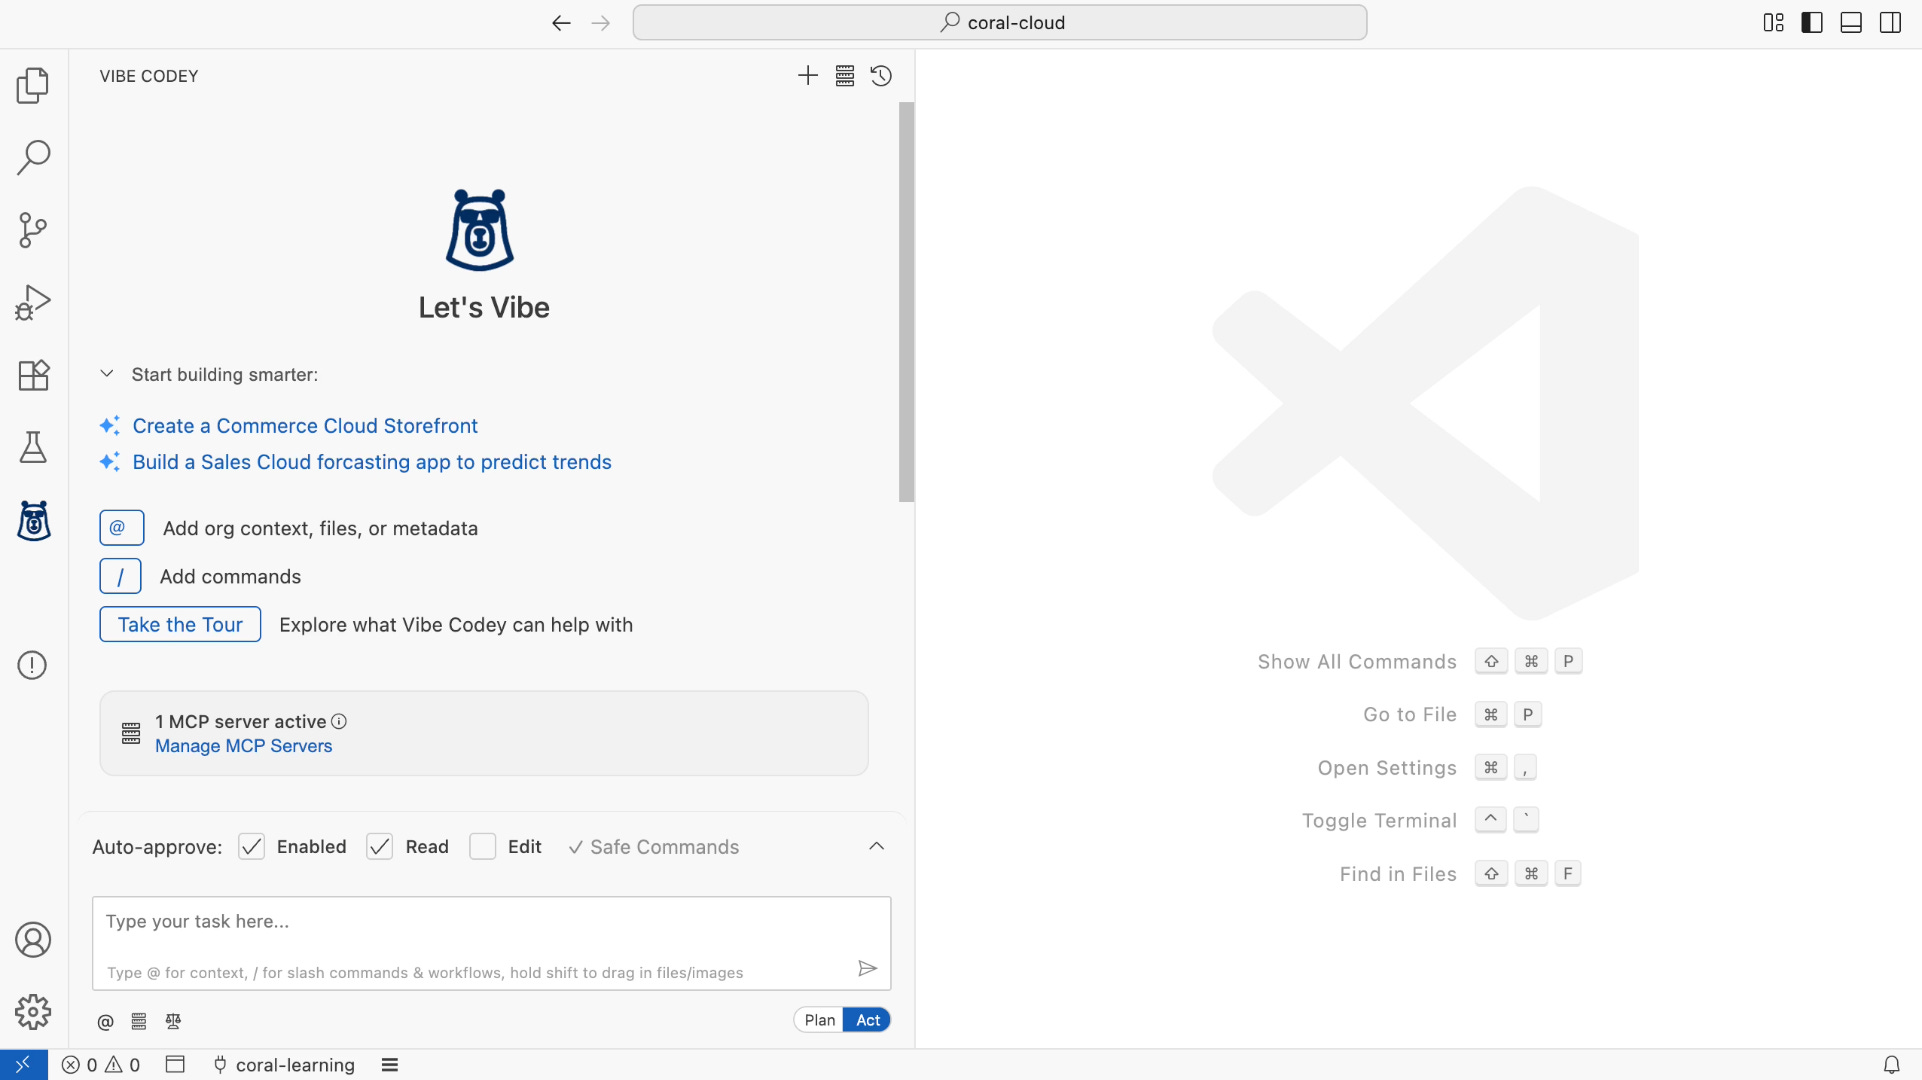The width and height of the screenshot is (1922, 1080).
Task: Check the Edit auto-approve checkbox
Action: click(483, 847)
